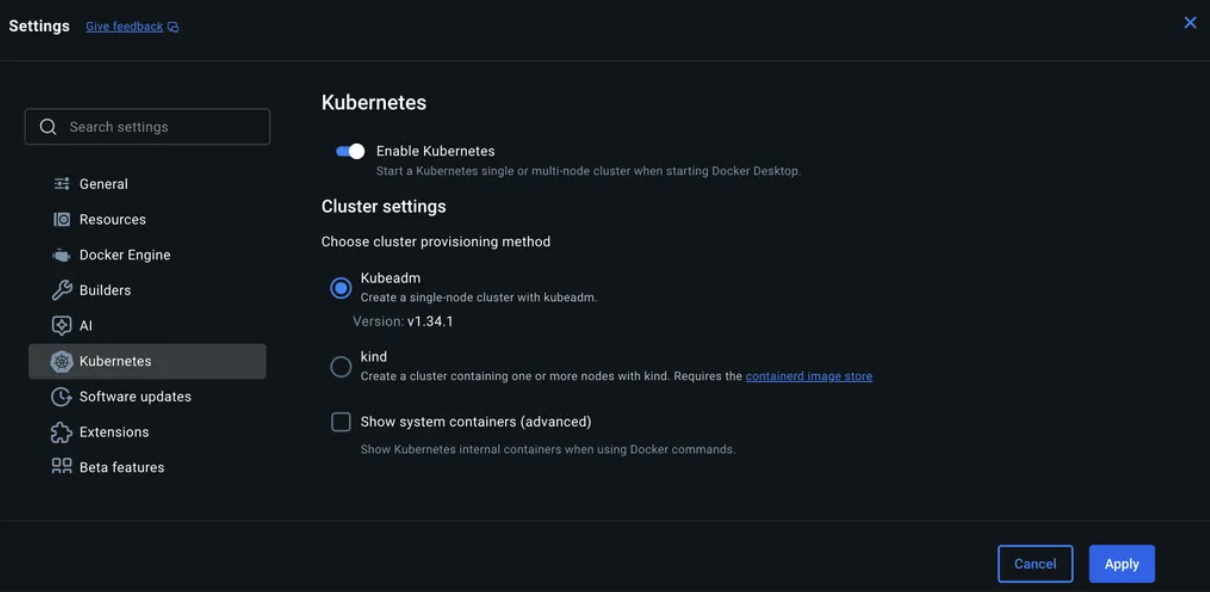Click the Docker Engine whale icon
Viewport: 1210px width, 592px height.
pyautogui.click(x=62, y=255)
